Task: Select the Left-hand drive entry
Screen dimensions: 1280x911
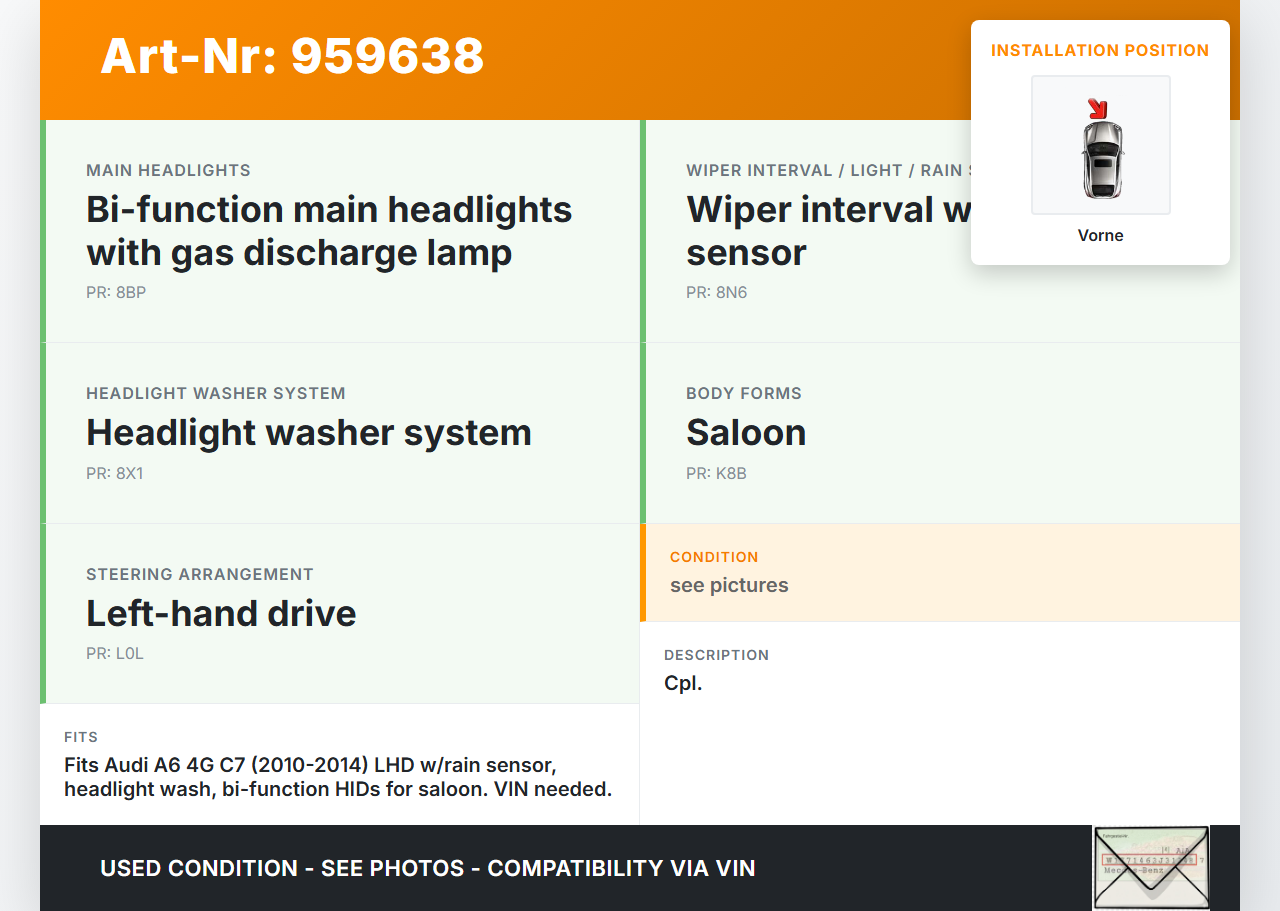Action: pyautogui.click(x=221, y=613)
